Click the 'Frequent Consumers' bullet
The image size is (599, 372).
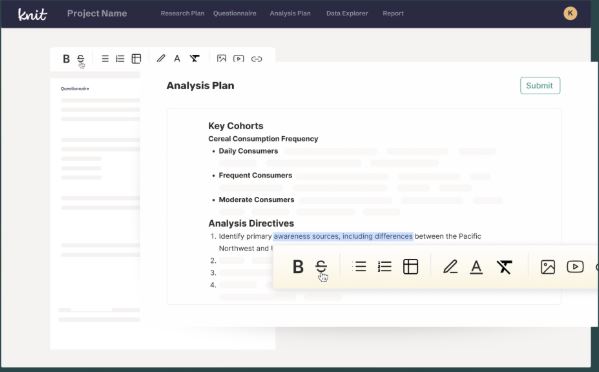255,175
